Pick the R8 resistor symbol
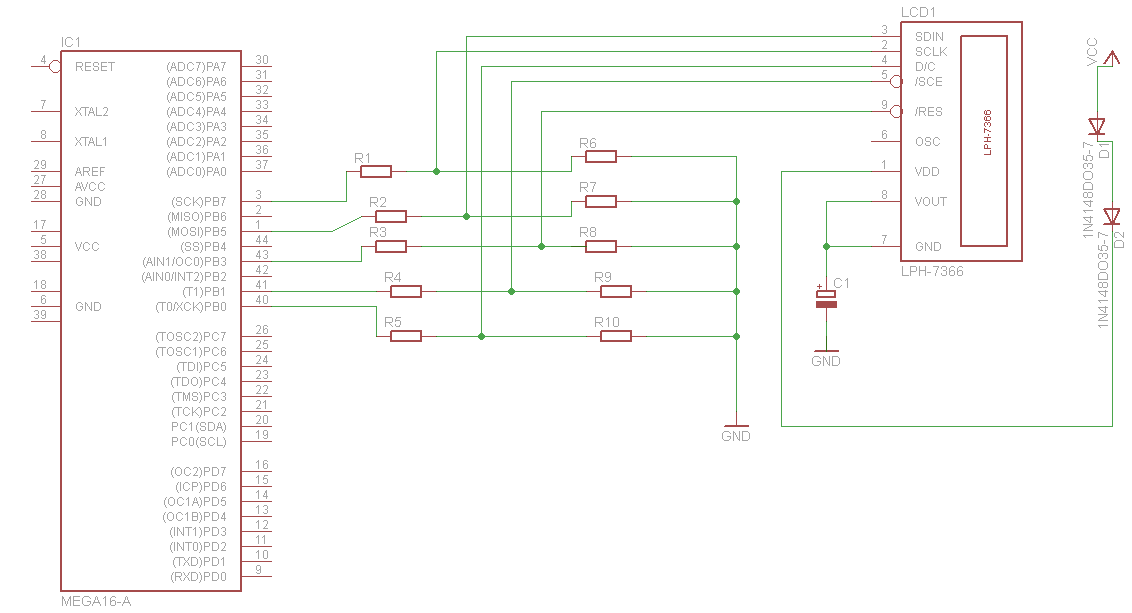 click(x=601, y=246)
